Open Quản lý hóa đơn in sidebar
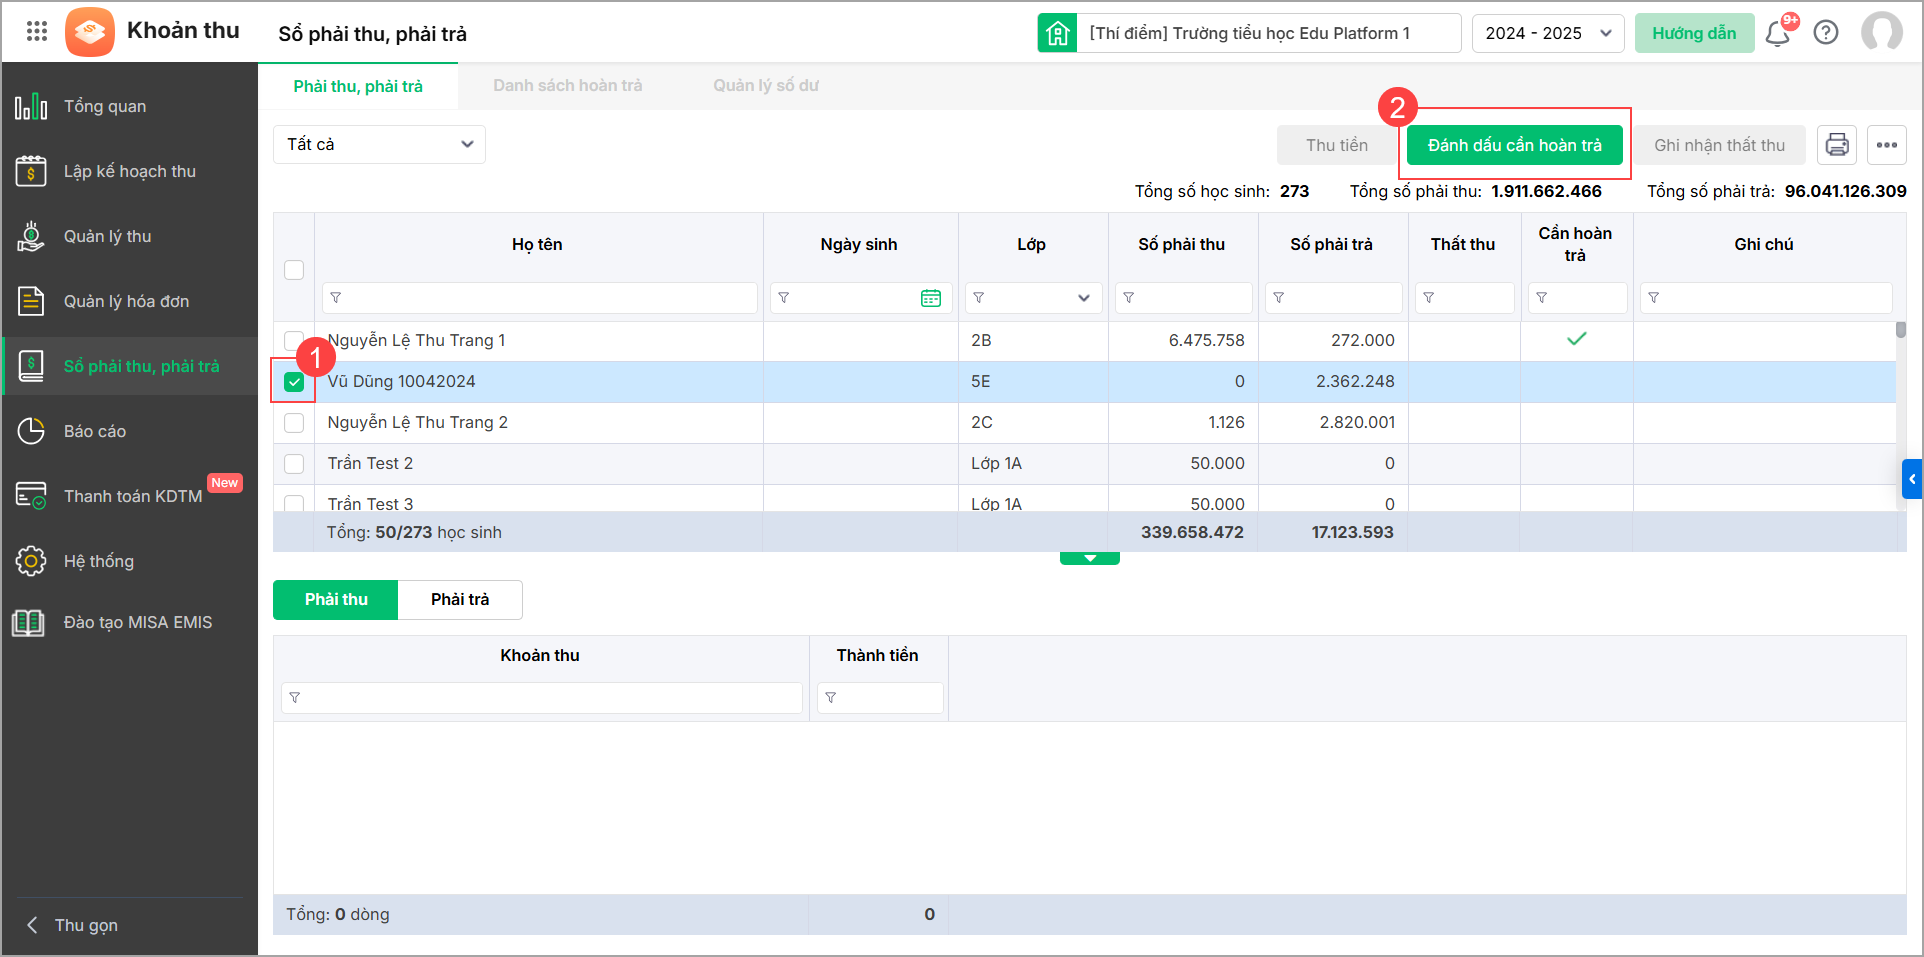 click(126, 301)
